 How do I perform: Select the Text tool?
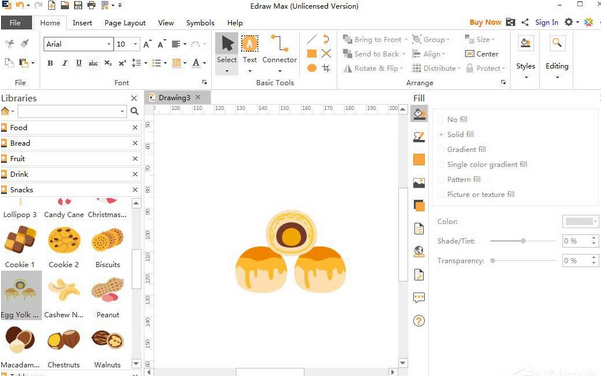coord(250,50)
